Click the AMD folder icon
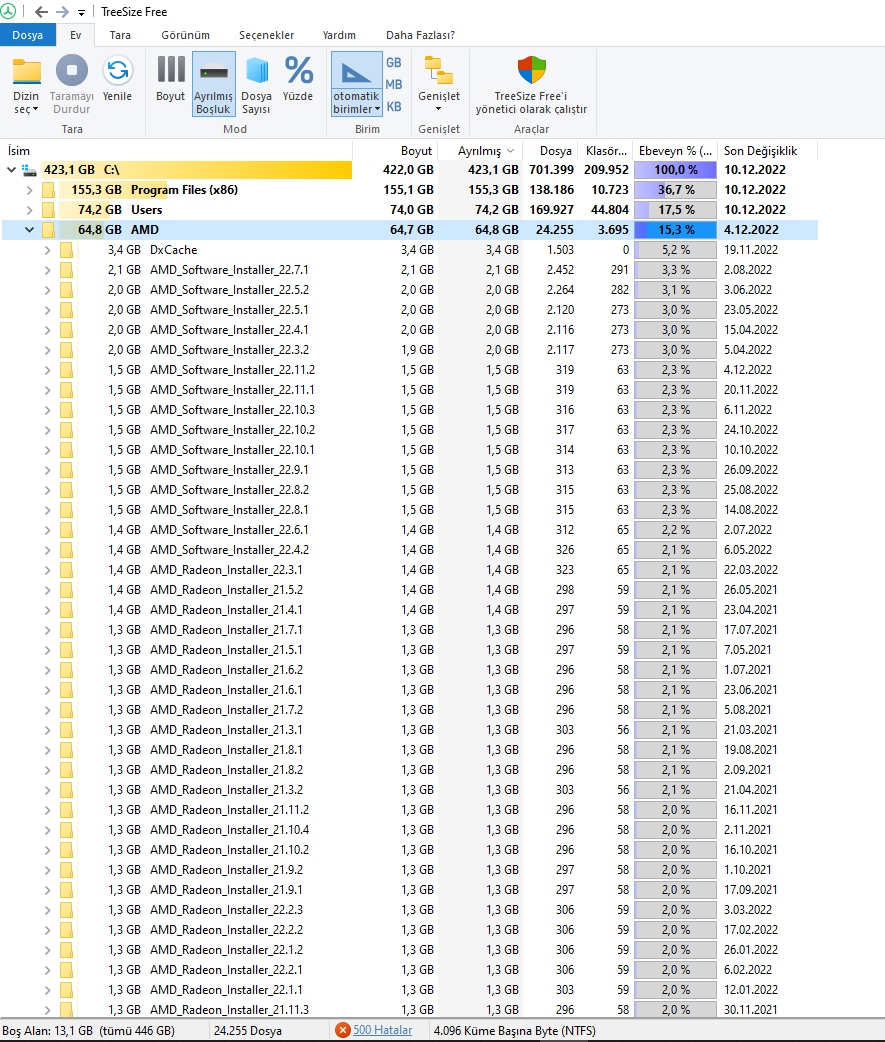 (48, 230)
